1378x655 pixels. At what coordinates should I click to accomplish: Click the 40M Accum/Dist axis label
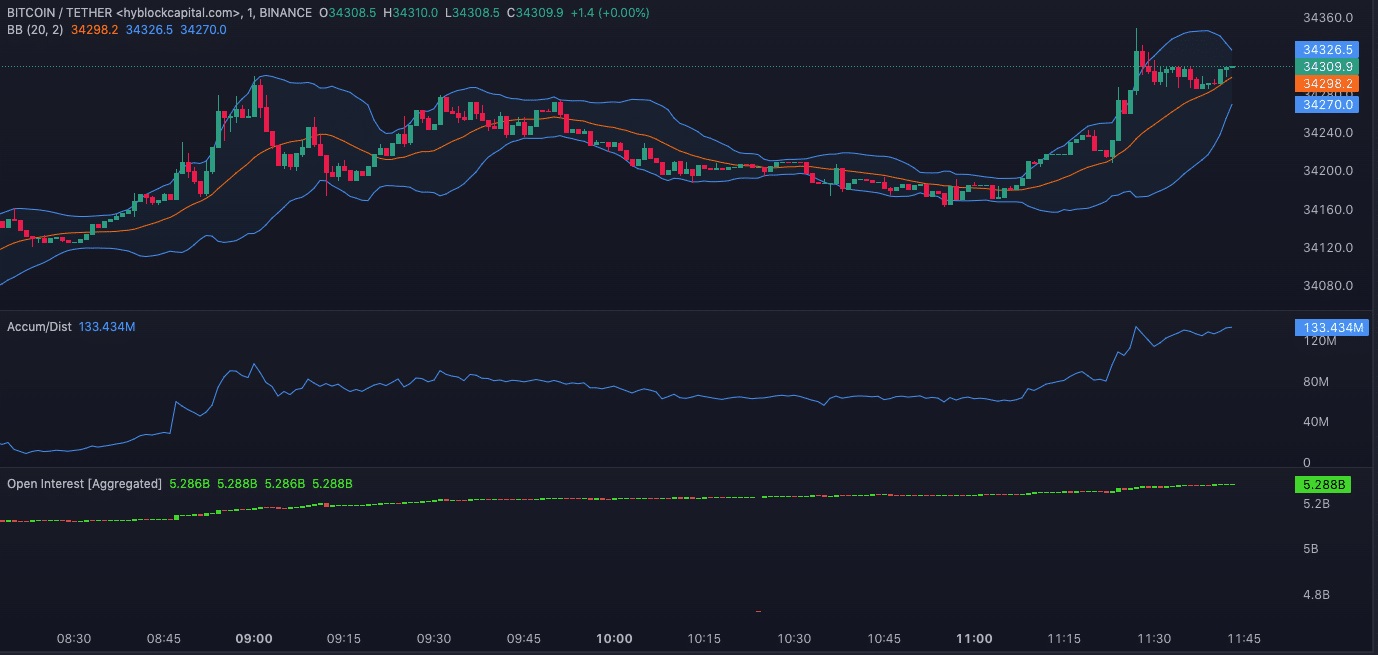point(1318,422)
